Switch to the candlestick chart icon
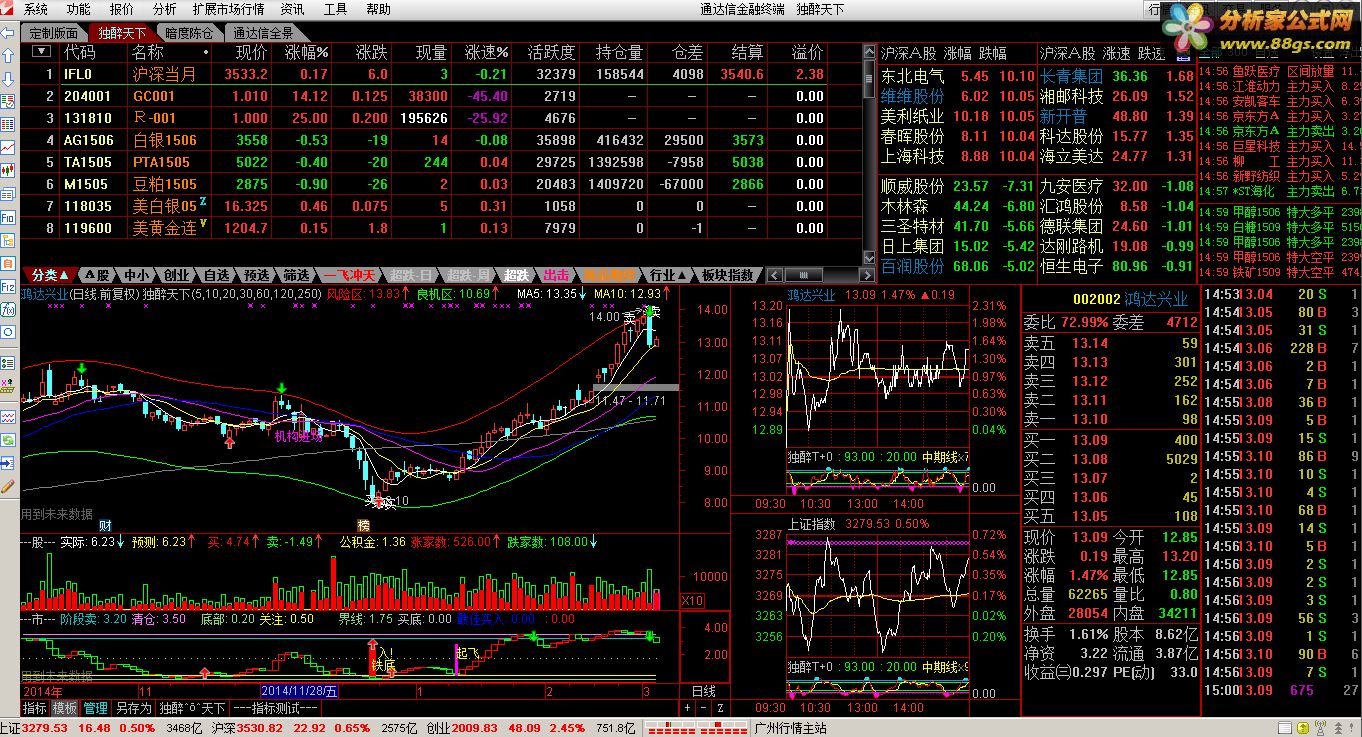 coord(8,170)
